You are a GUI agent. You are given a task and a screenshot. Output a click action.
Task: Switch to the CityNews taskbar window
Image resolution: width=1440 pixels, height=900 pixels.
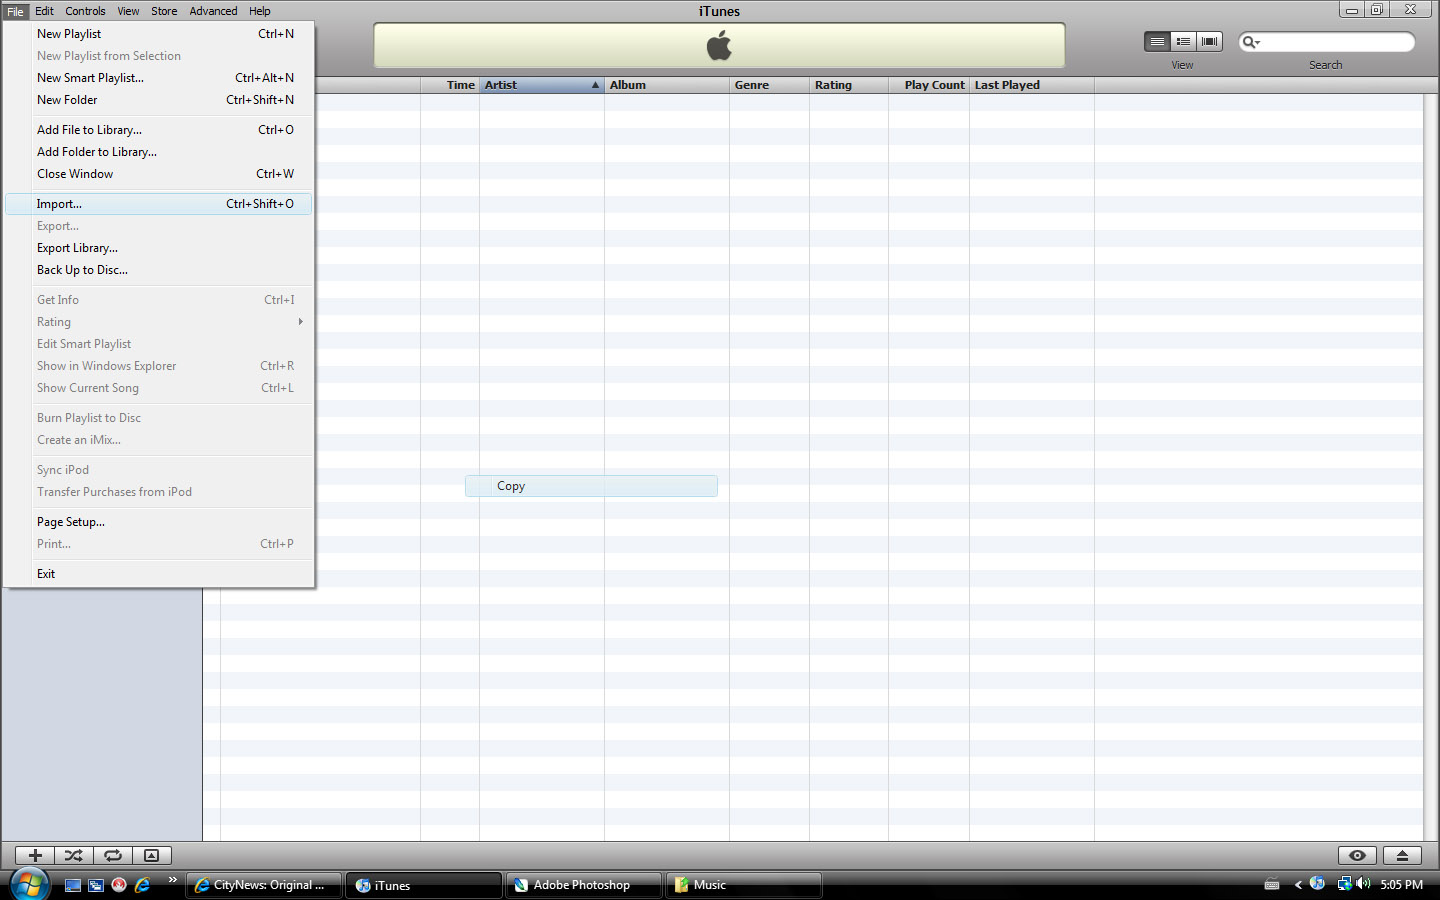pyautogui.click(x=264, y=885)
